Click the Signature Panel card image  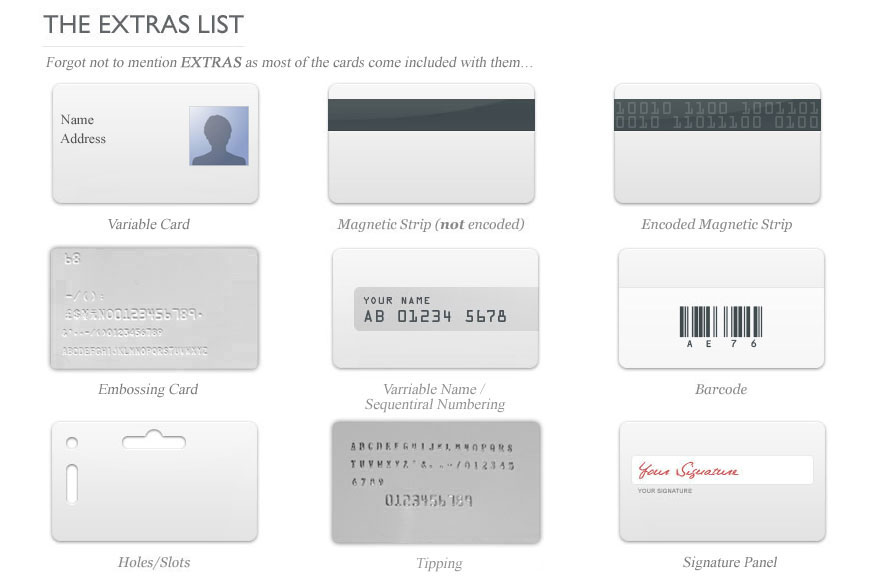722,481
